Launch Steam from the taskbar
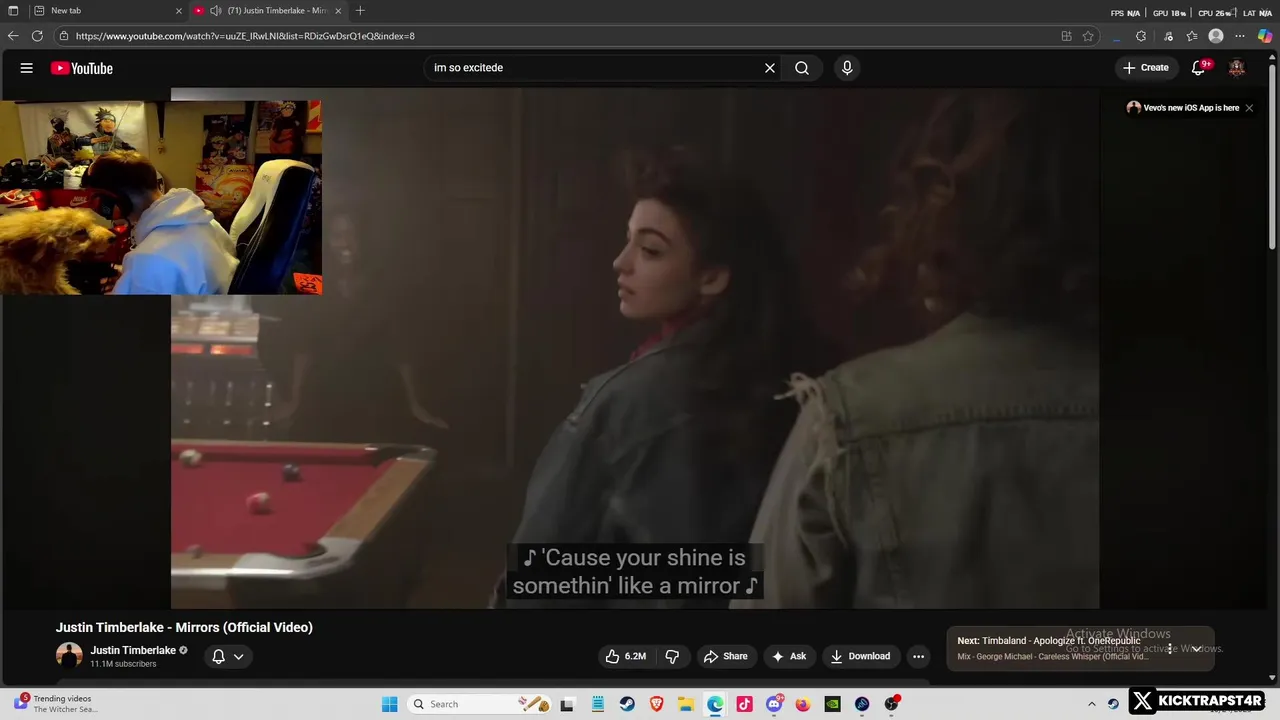 (x=627, y=704)
